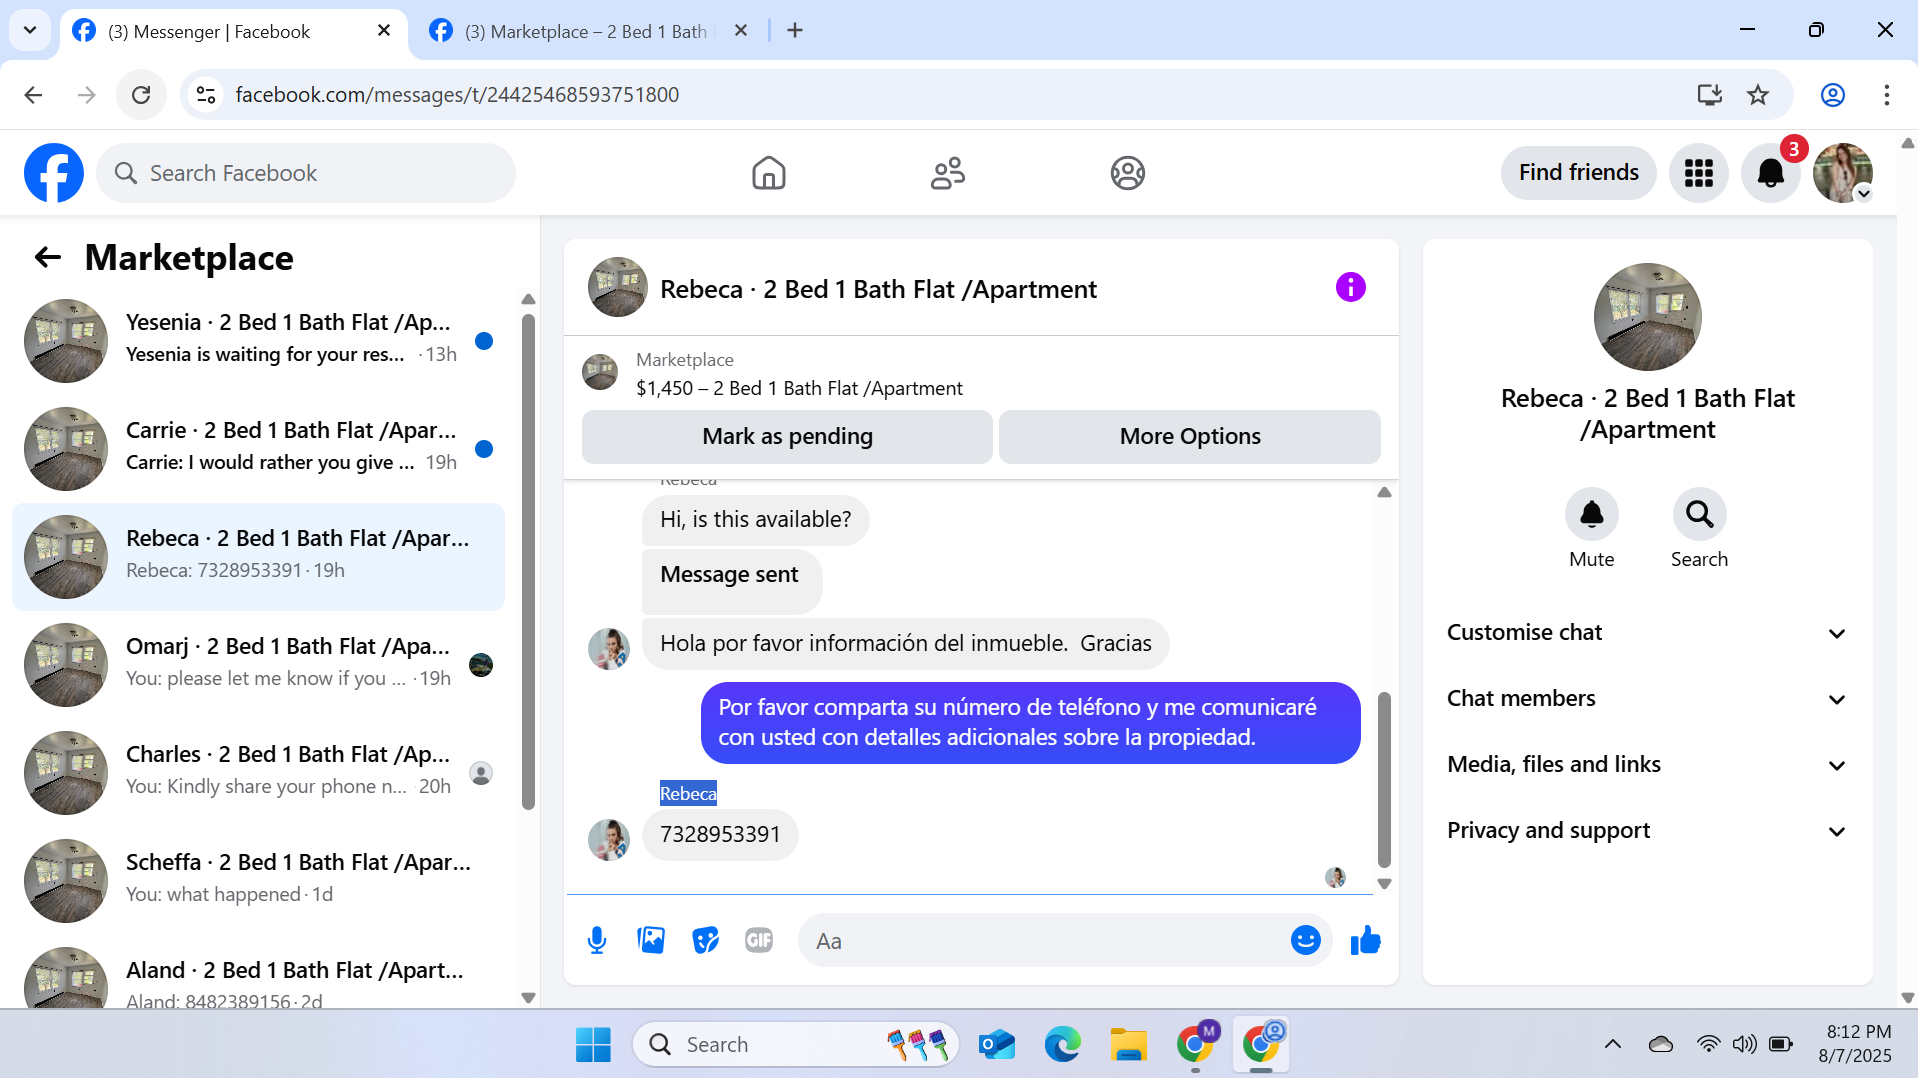1918x1078 pixels.
Task: Choose a sticker with the sticker icon
Action: [x=705, y=940]
